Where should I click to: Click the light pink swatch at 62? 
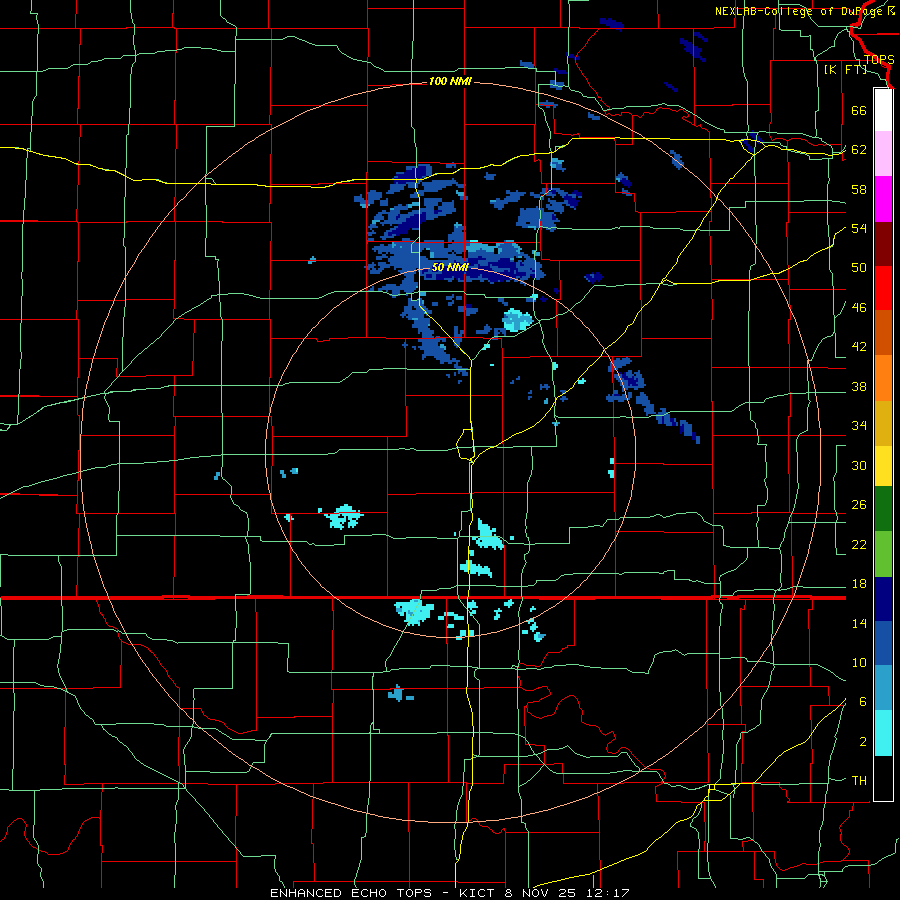(883, 154)
